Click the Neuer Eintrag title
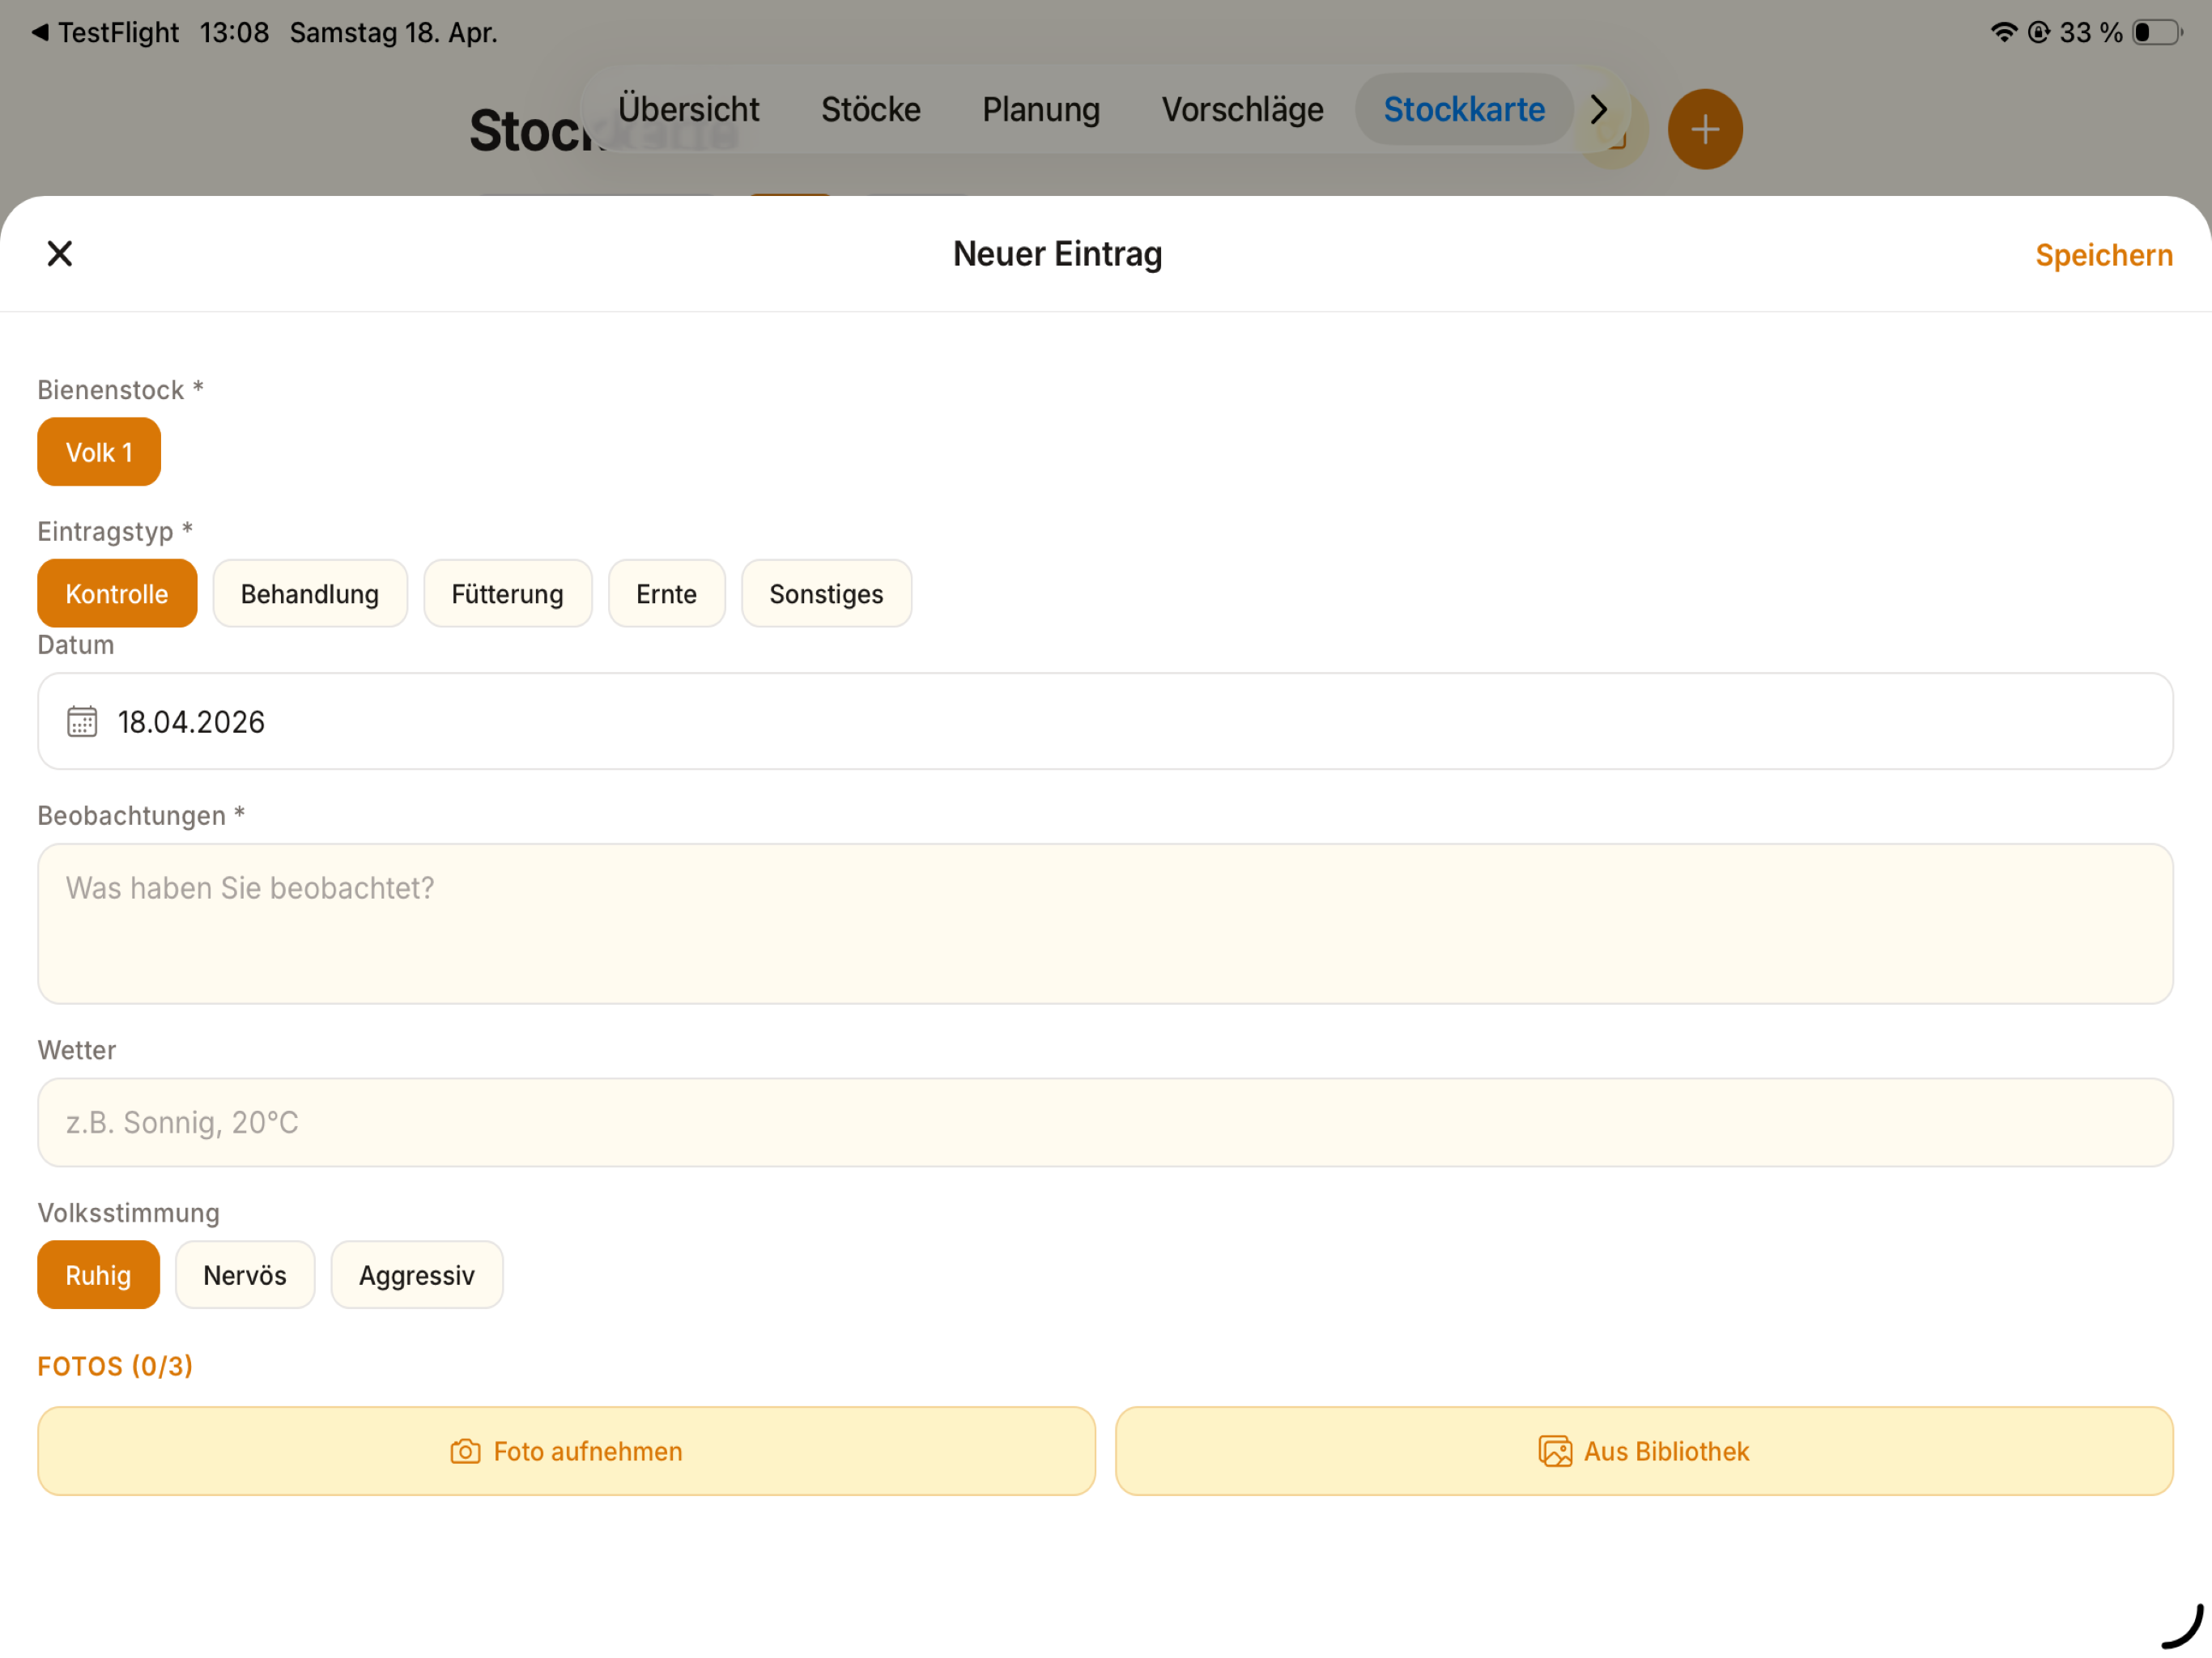 (1058, 254)
